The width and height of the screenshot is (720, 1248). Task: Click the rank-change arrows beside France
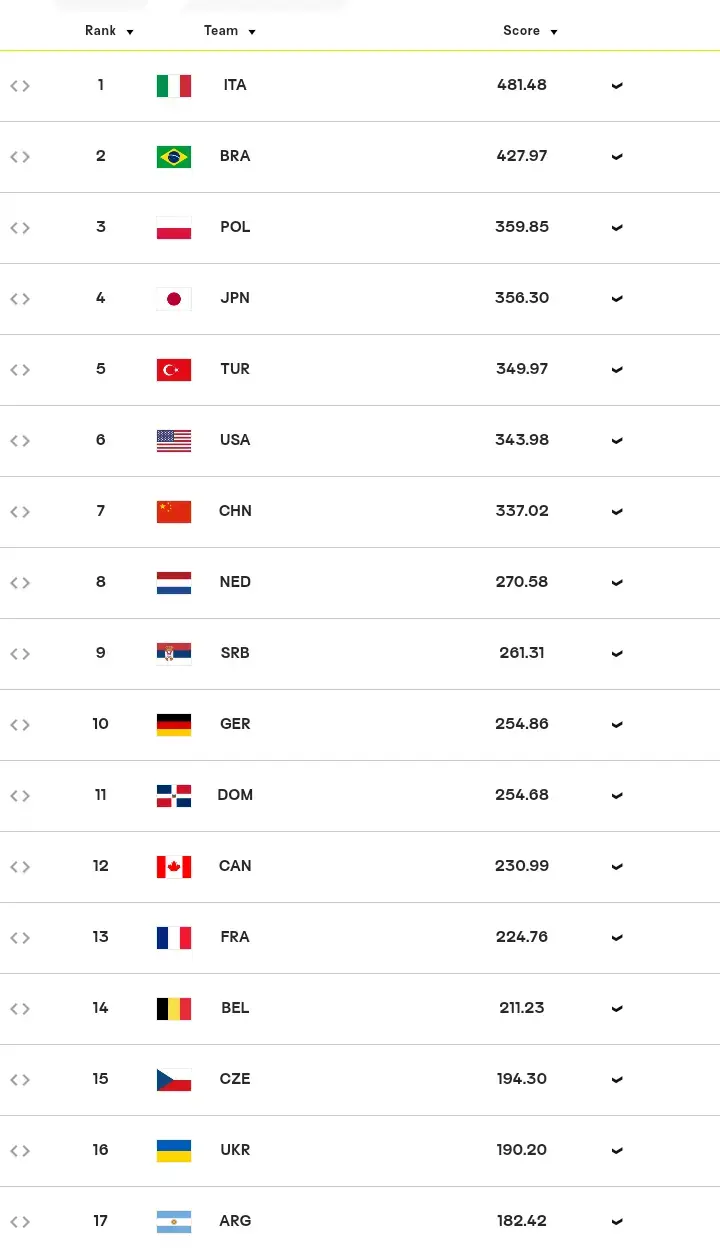coord(20,938)
